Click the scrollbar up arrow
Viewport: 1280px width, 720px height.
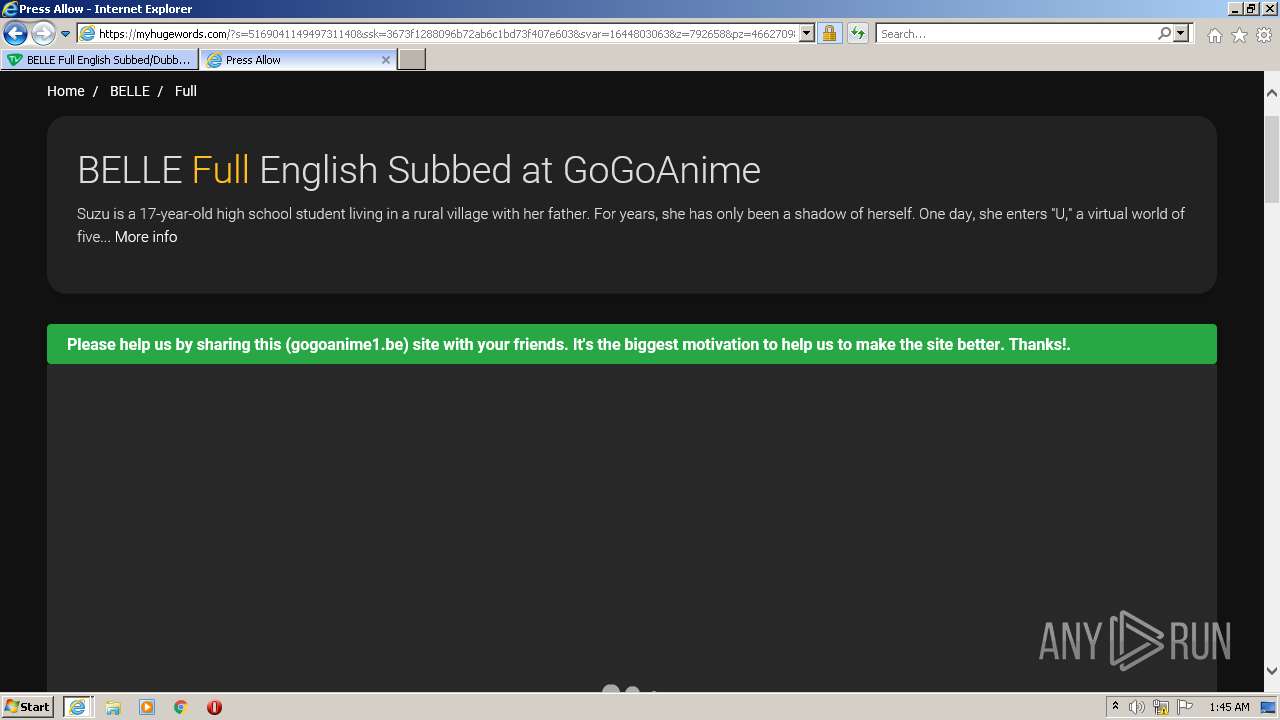click(x=1272, y=93)
